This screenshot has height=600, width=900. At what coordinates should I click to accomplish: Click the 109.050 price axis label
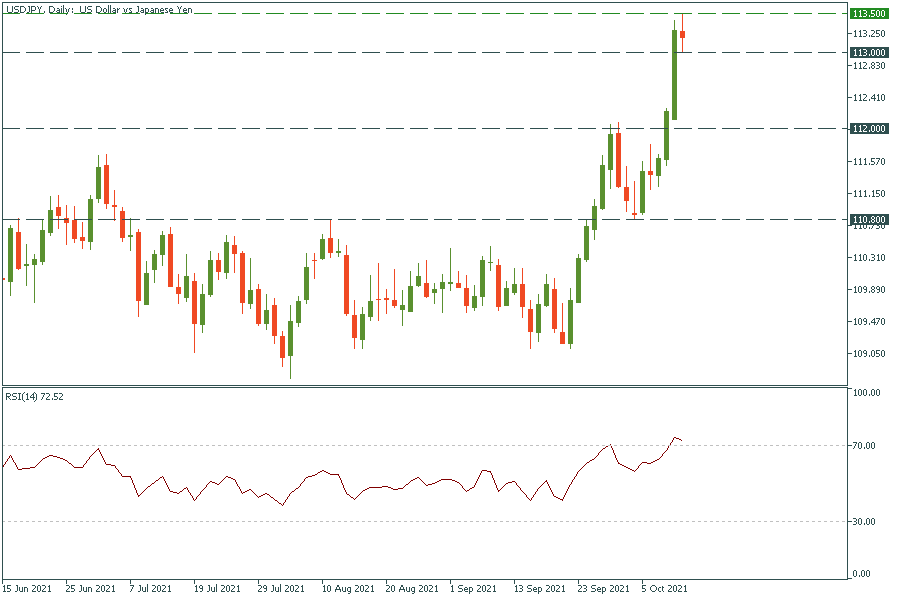pyautogui.click(x=867, y=354)
